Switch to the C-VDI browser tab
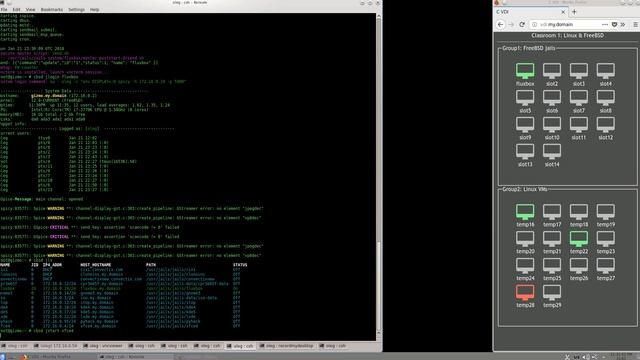640x360 pixels. (x=531, y=12)
